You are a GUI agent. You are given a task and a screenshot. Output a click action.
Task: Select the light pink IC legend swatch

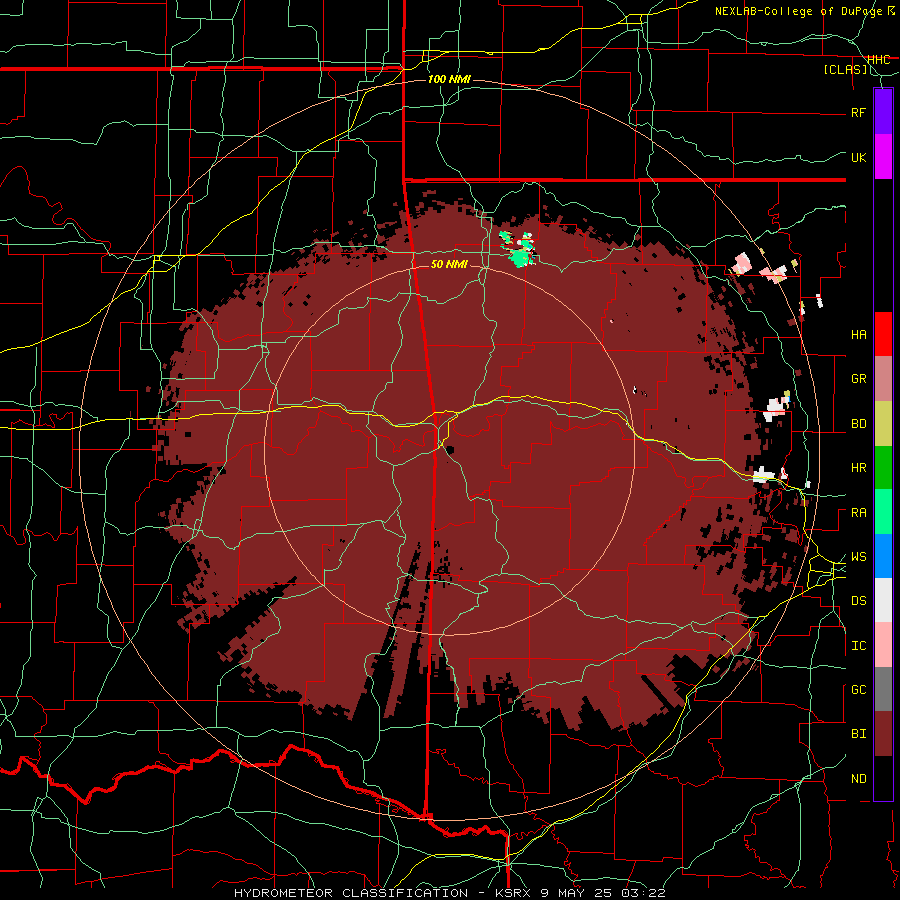point(883,645)
